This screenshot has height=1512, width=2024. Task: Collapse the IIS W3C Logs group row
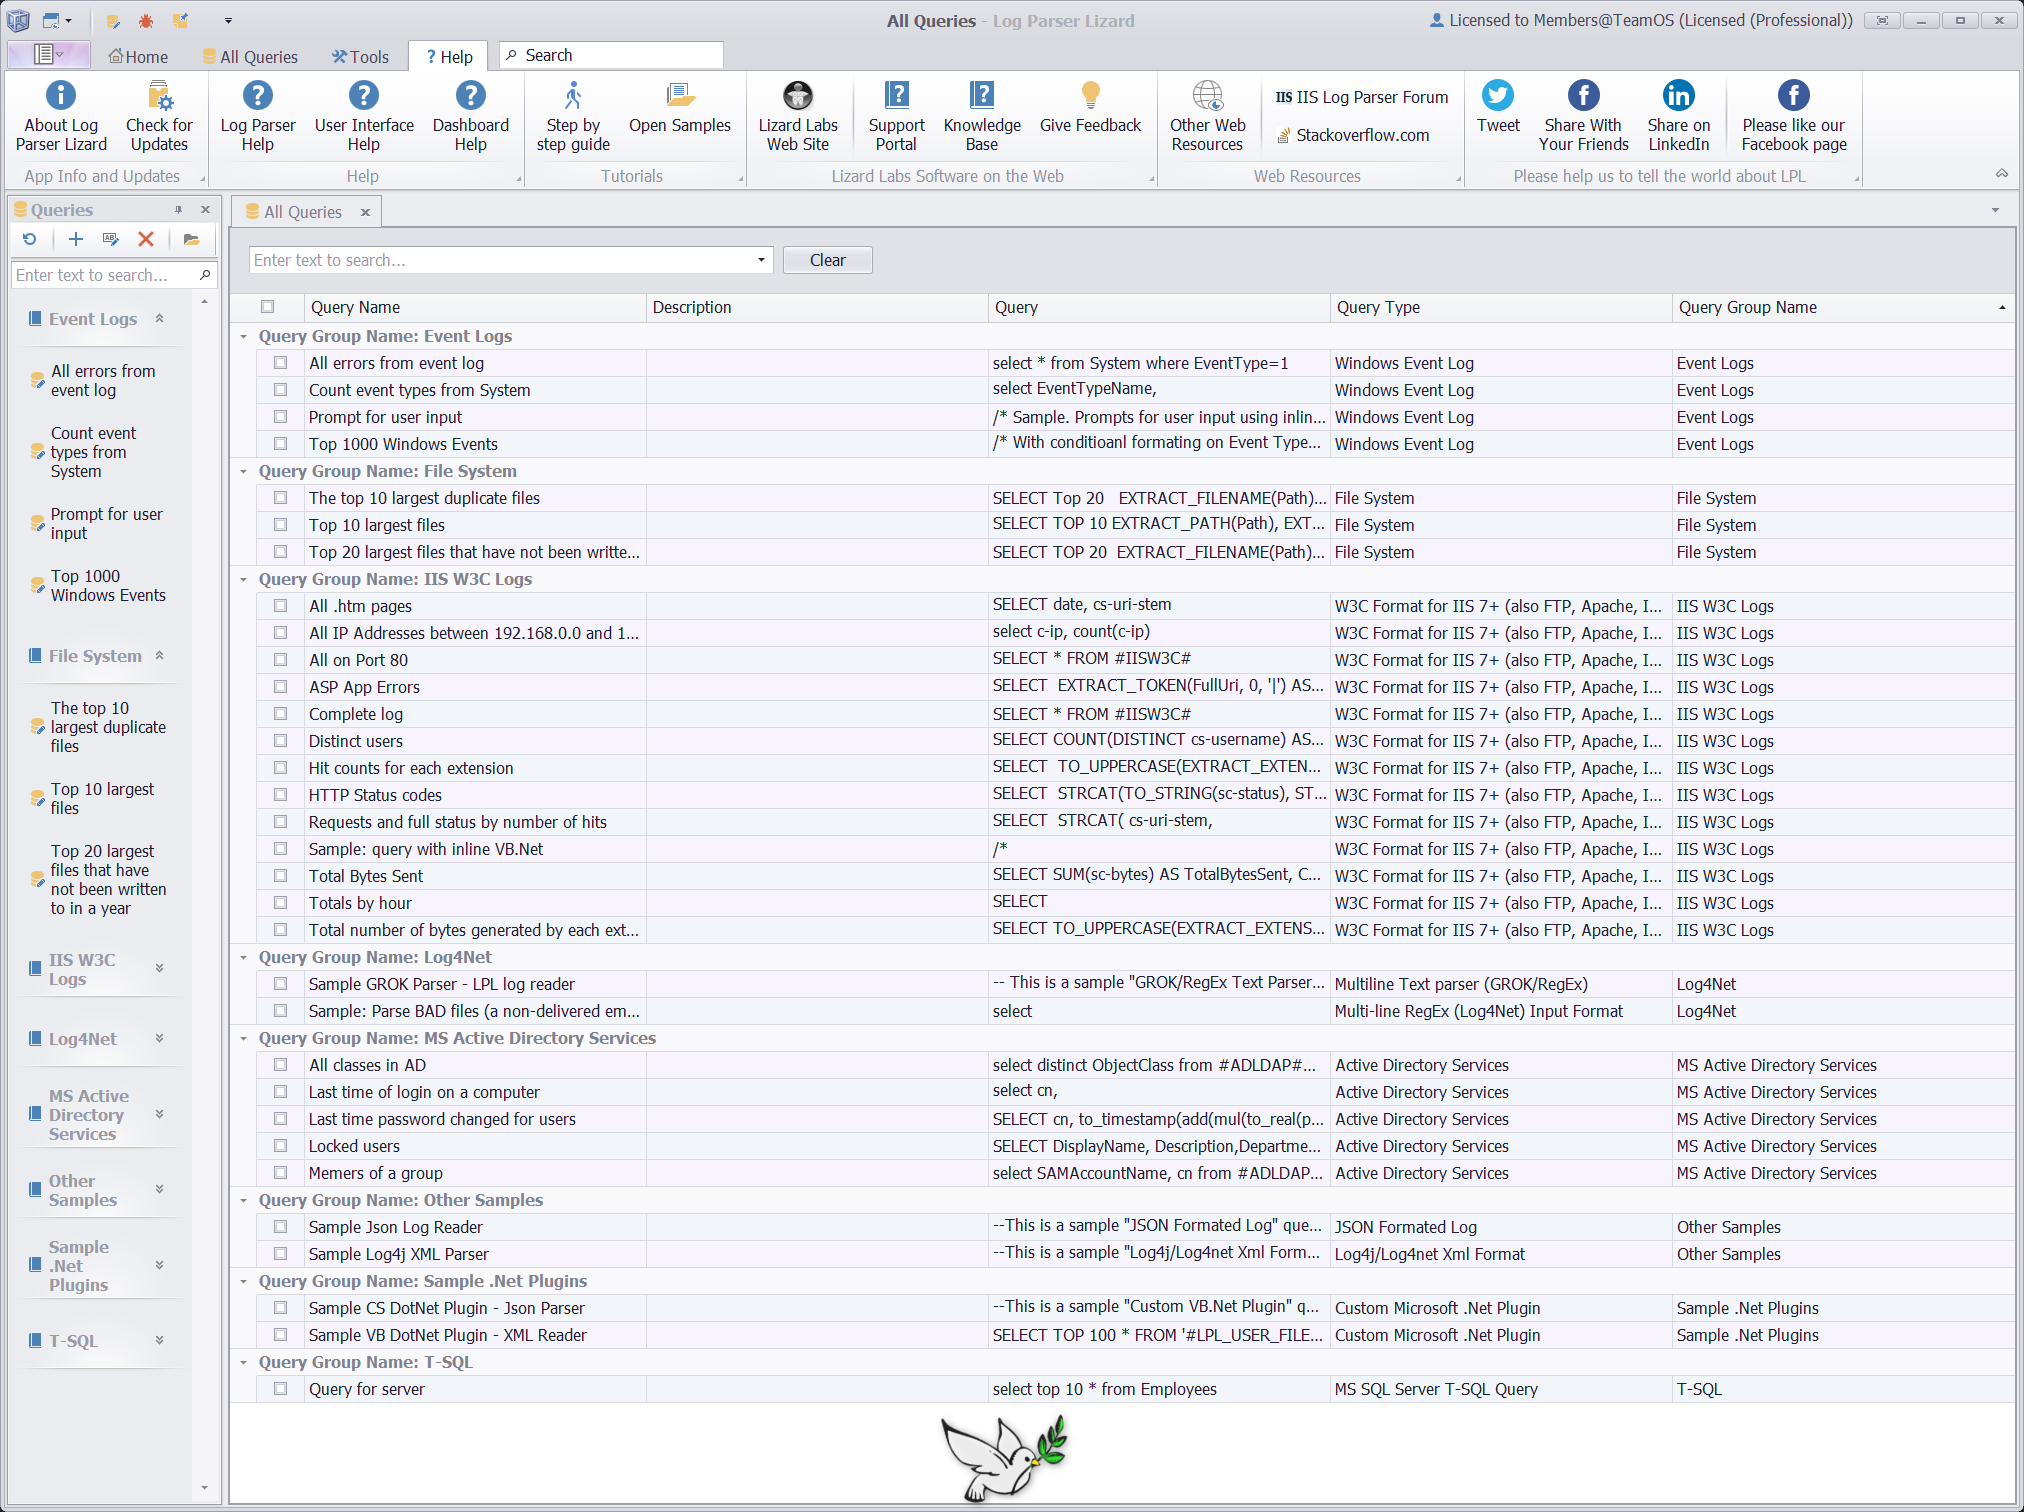tap(243, 579)
